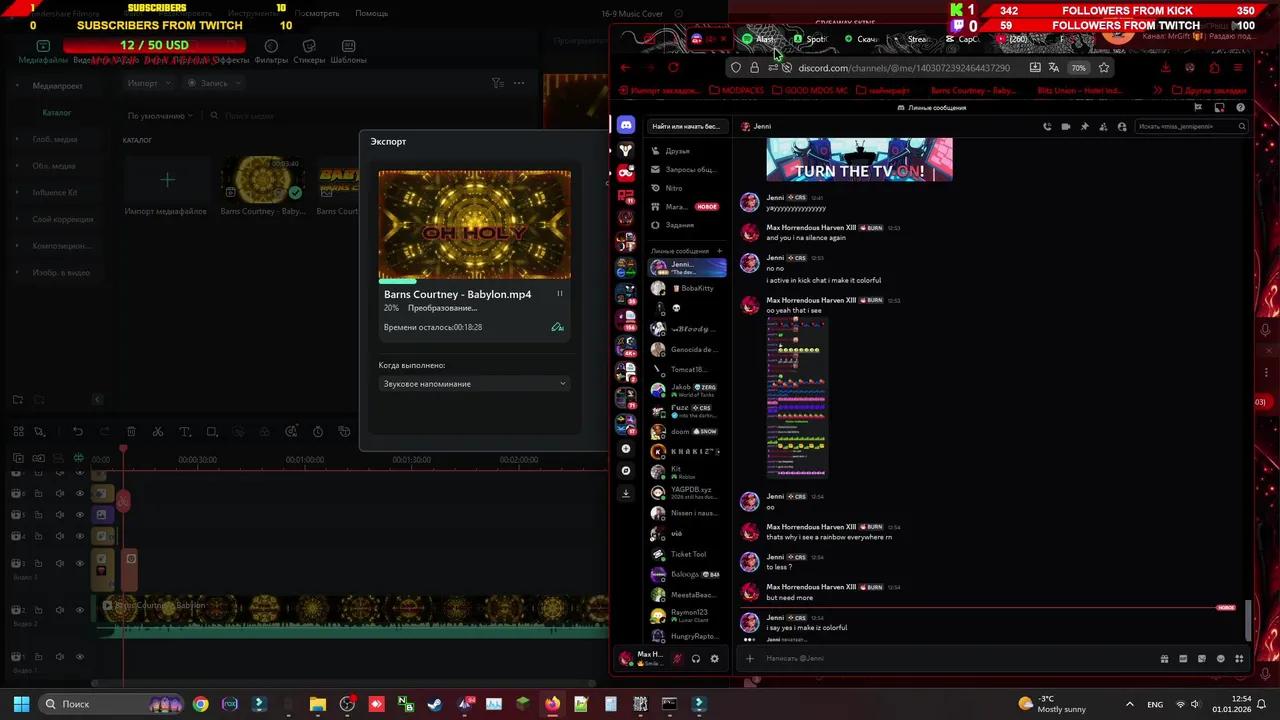Show Jenni's user profile panel
The image size is (1280, 720).
coord(1122,127)
